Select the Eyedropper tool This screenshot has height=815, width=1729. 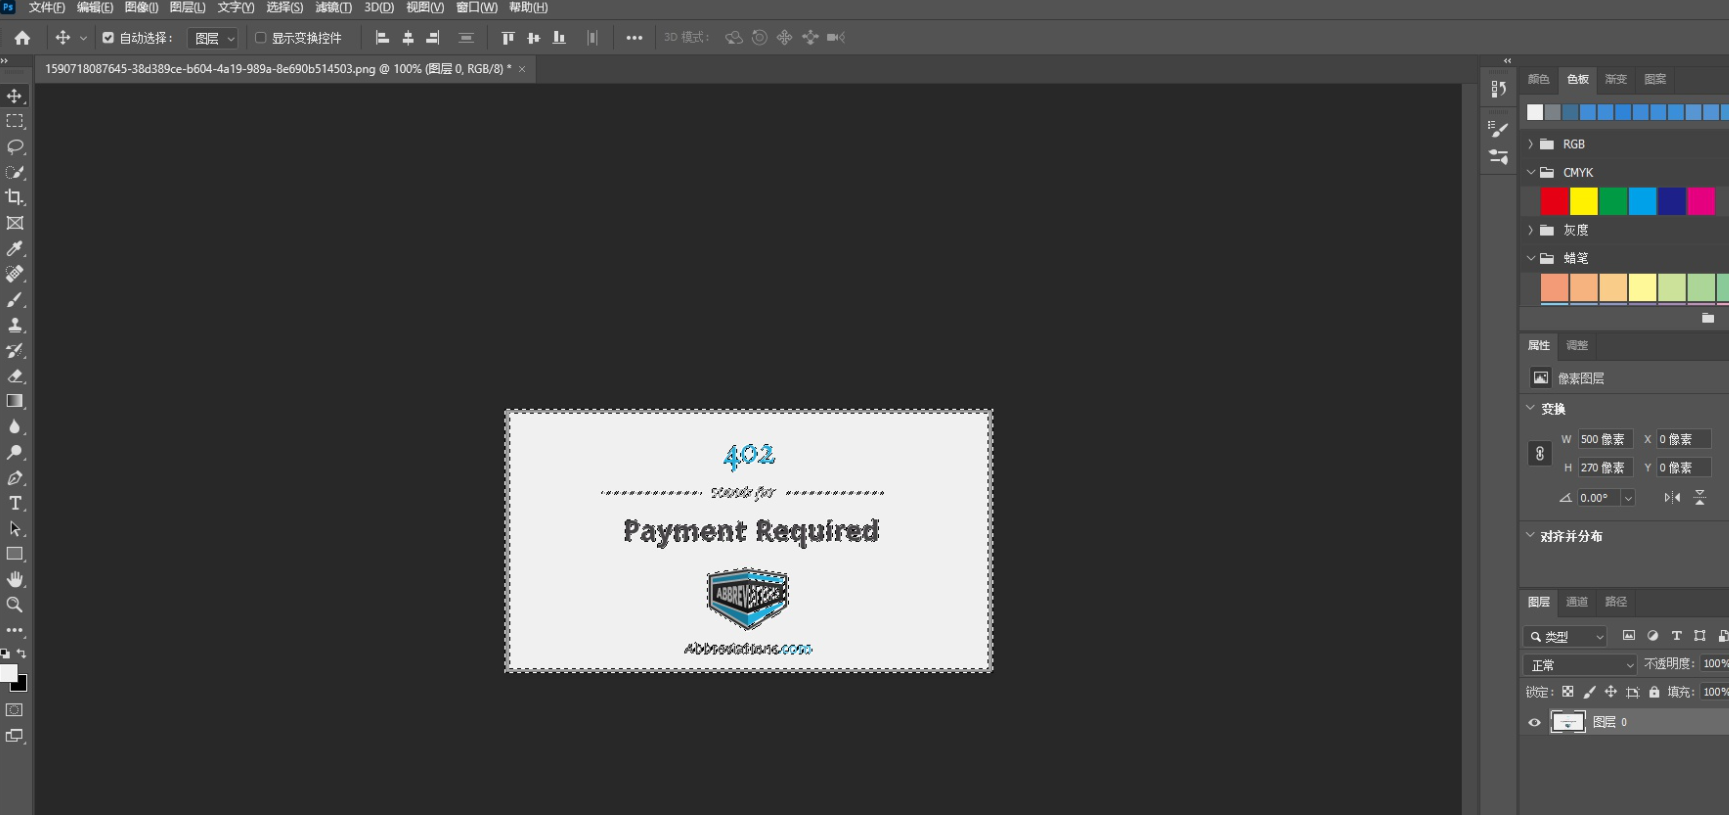15,249
